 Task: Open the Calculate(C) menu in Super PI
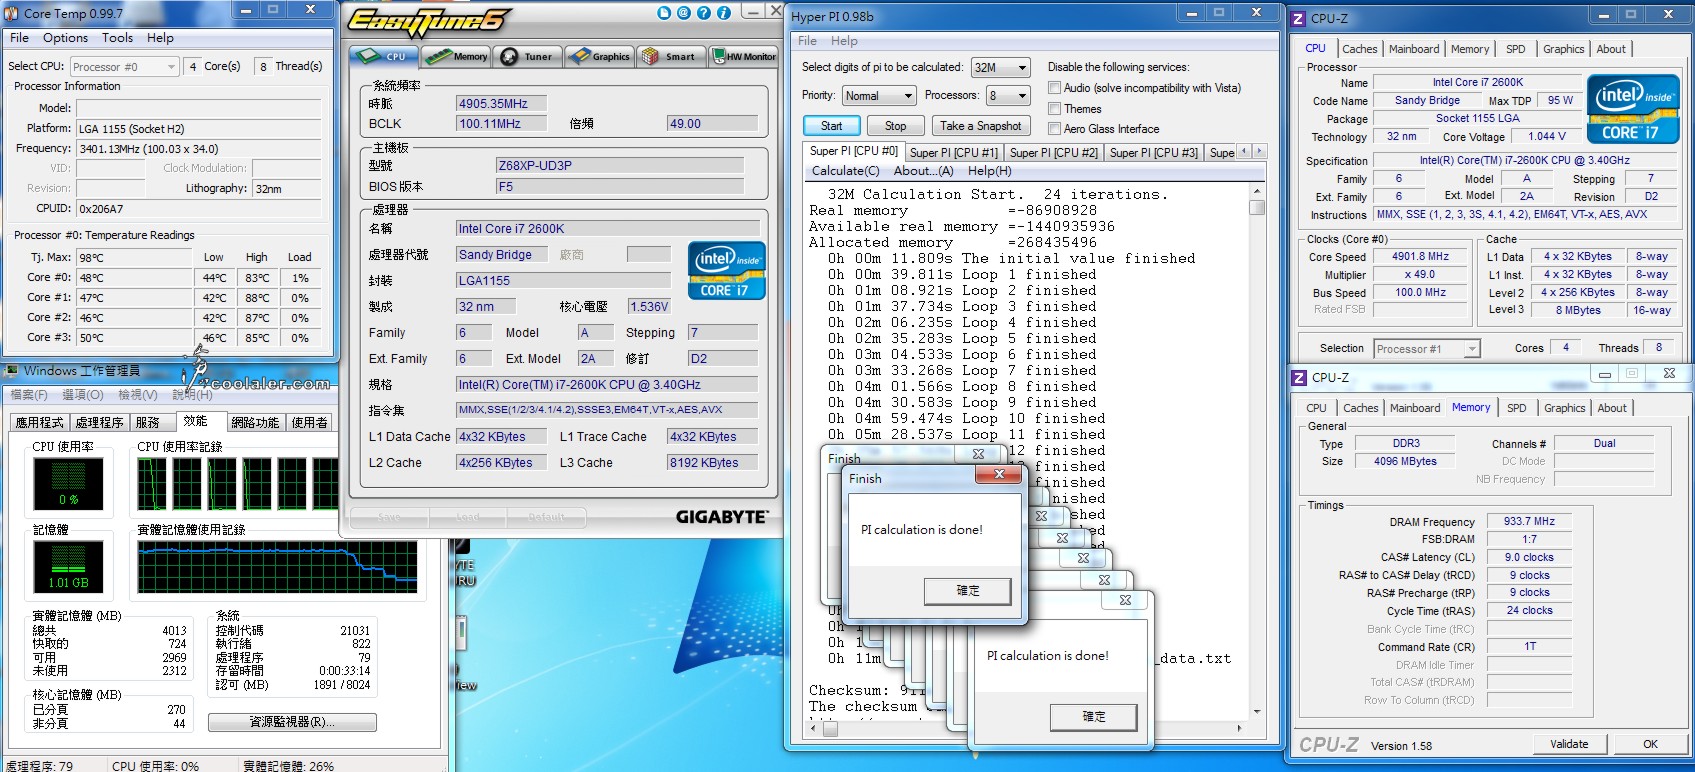click(x=846, y=171)
